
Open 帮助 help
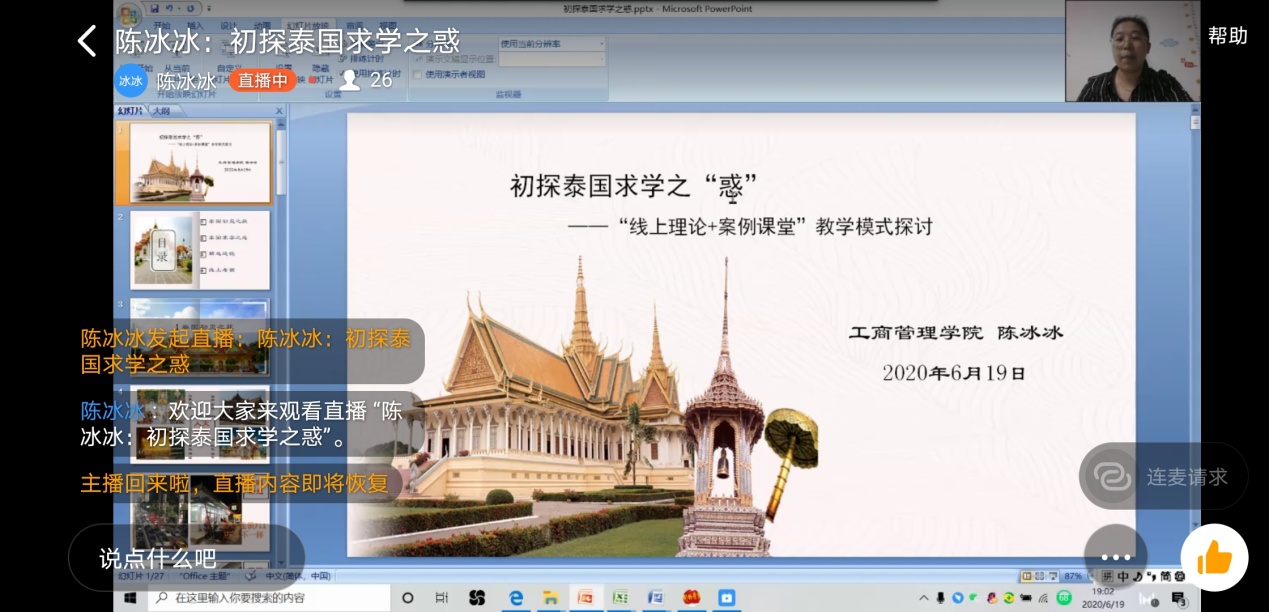pos(1228,36)
